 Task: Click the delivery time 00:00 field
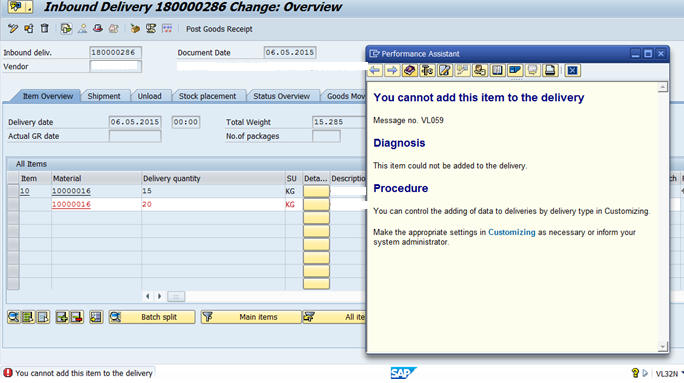click(186, 122)
